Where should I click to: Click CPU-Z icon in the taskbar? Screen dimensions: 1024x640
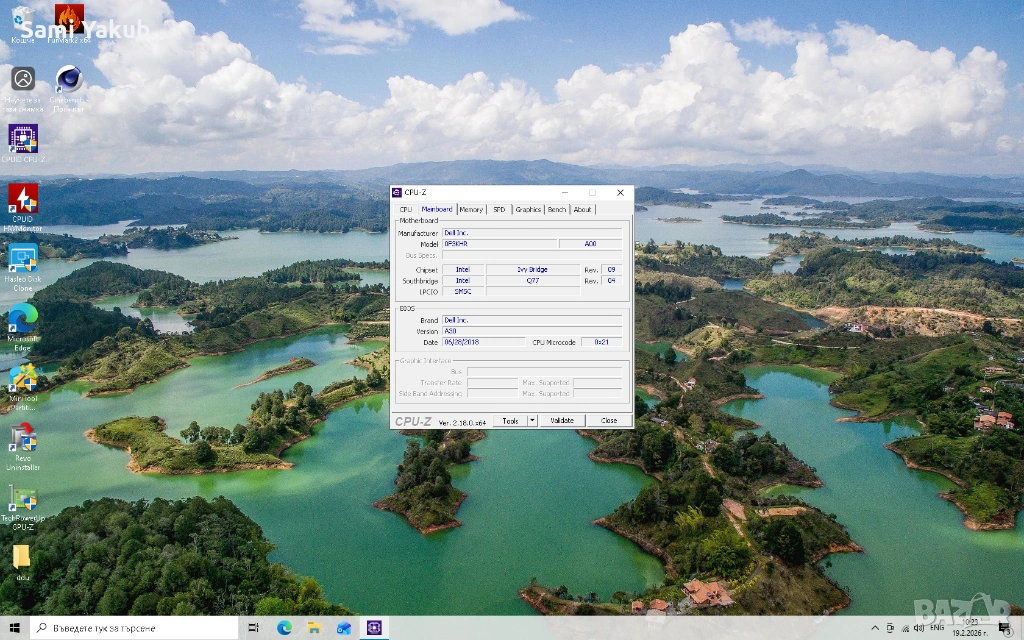coord(374,628)
